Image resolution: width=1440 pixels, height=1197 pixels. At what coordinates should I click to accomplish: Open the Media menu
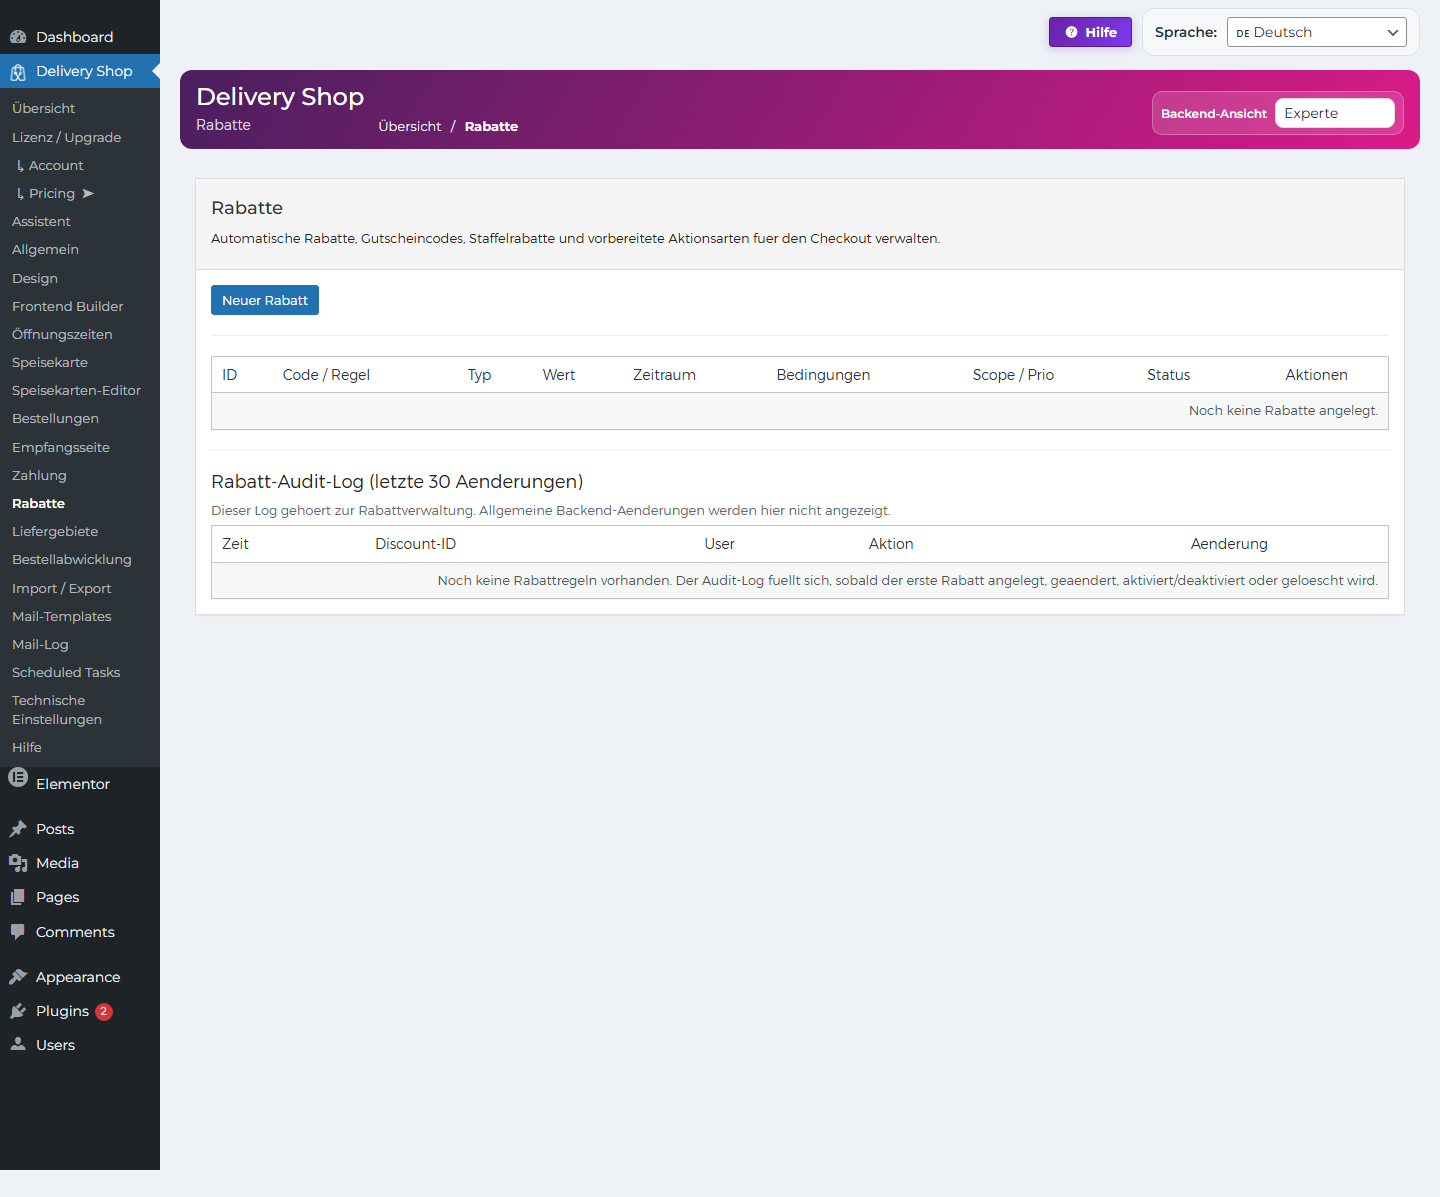(80, 863)
